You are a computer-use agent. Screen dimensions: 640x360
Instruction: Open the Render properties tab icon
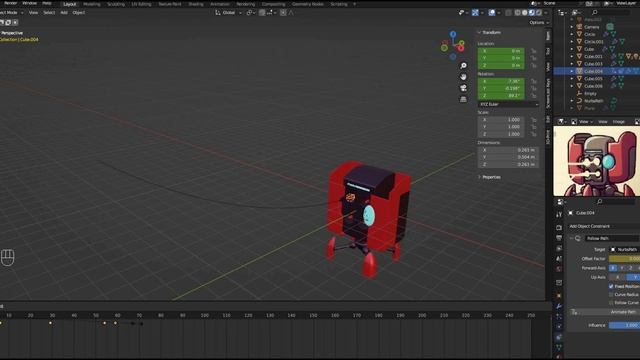[559, 227]
